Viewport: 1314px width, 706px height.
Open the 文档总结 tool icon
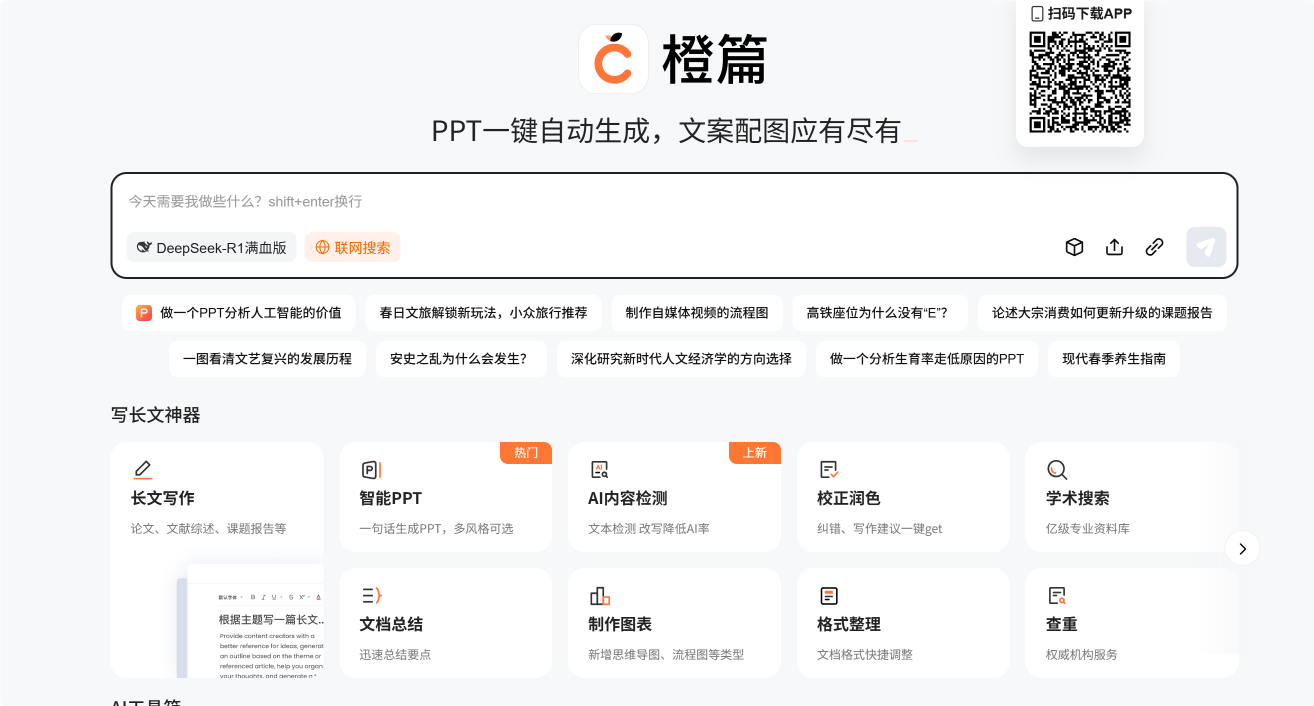point(371,596)
